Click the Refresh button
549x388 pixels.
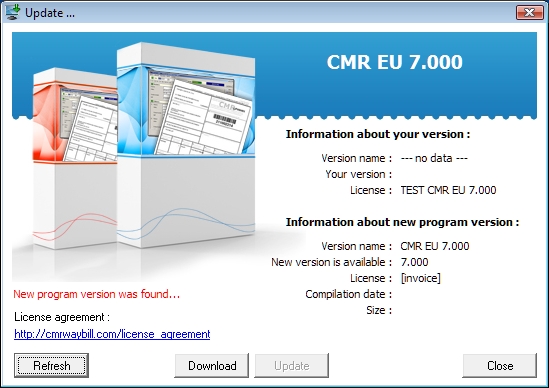[51, 366]
